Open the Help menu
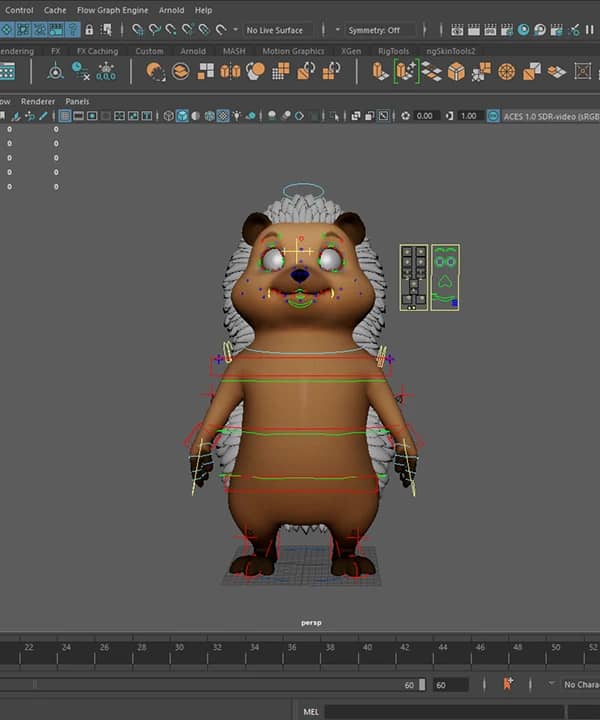The image size is (600, 720). [x=203, y=10]
